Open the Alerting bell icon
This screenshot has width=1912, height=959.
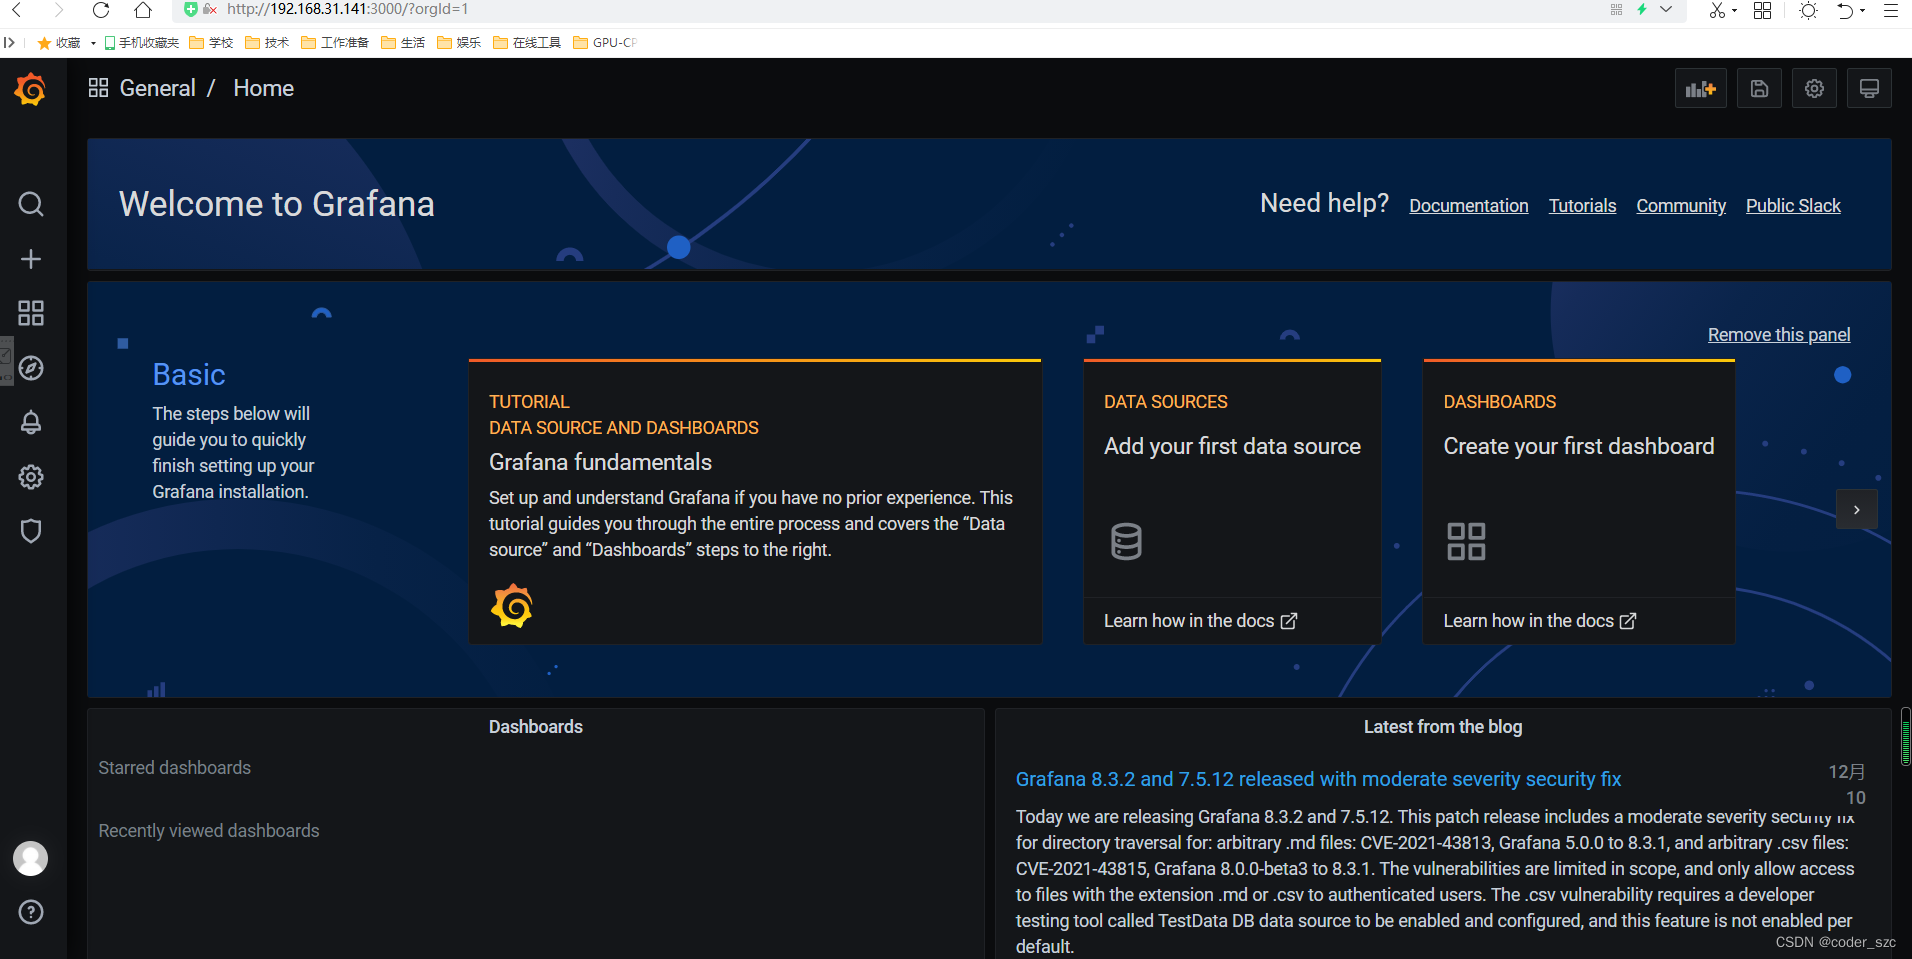[31, 422]
